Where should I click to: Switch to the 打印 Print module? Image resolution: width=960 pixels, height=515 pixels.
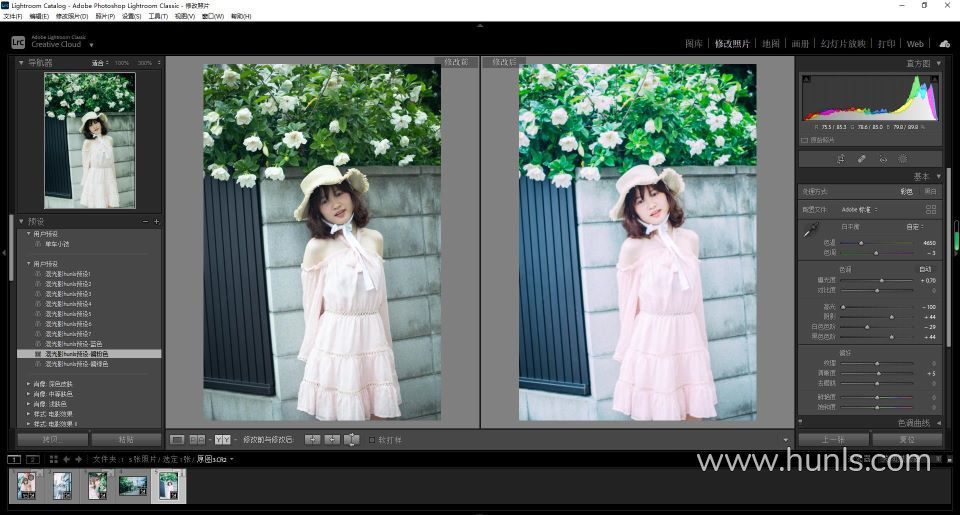(887, 44)
